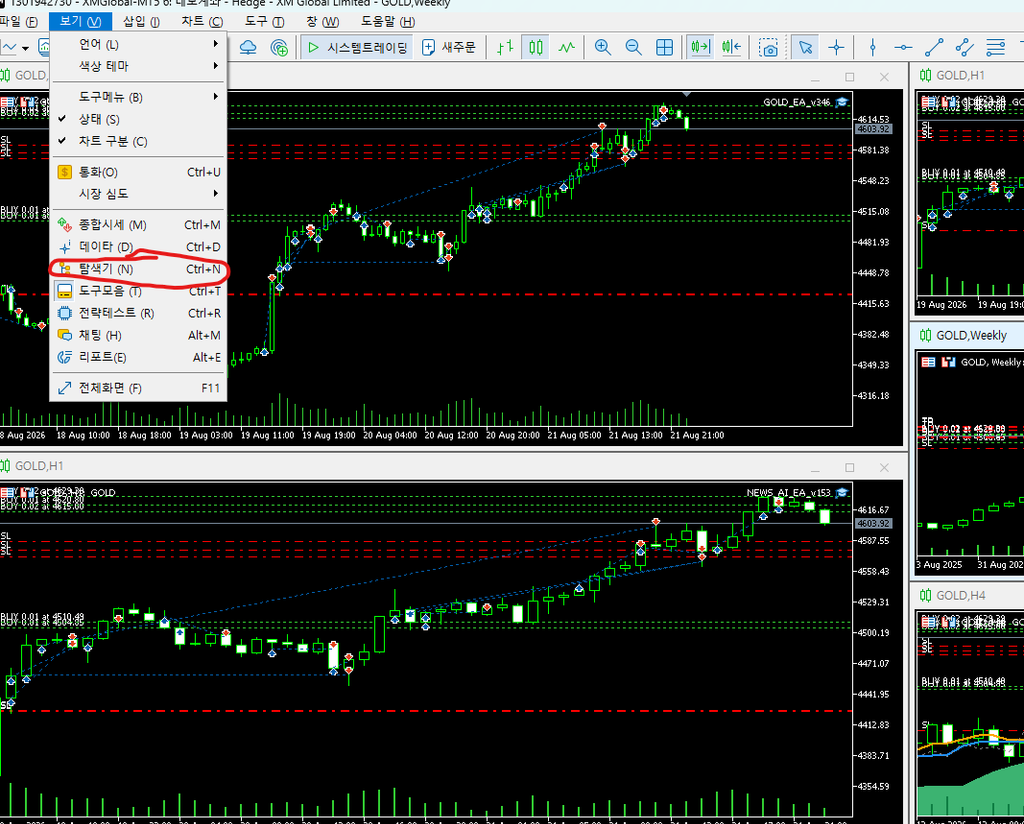Maximize the top GOLD chart window
The height and width of the screenshot is (824, 1024).
tap(850, 77)
